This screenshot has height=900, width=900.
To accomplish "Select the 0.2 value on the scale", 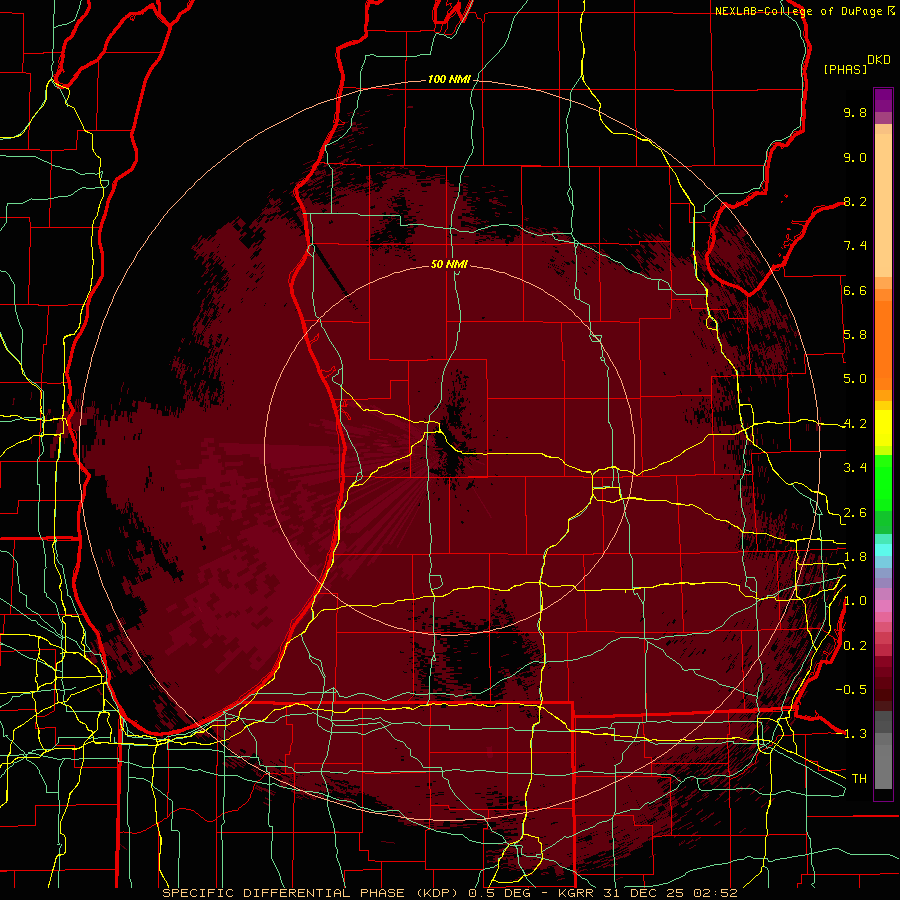I will (x=855, y=646).
